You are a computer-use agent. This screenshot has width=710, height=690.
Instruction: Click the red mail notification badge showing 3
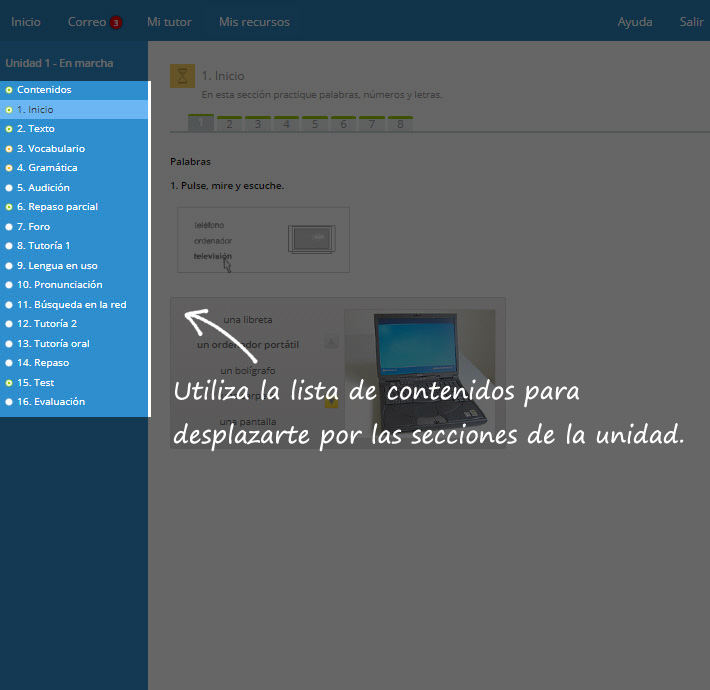116,23
